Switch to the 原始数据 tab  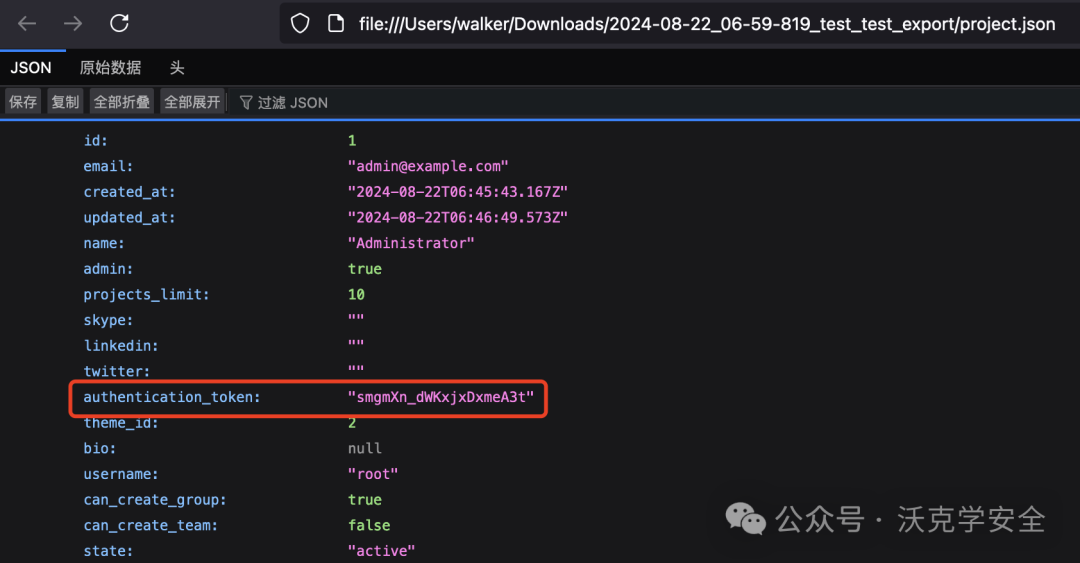(x=110, y=68)
